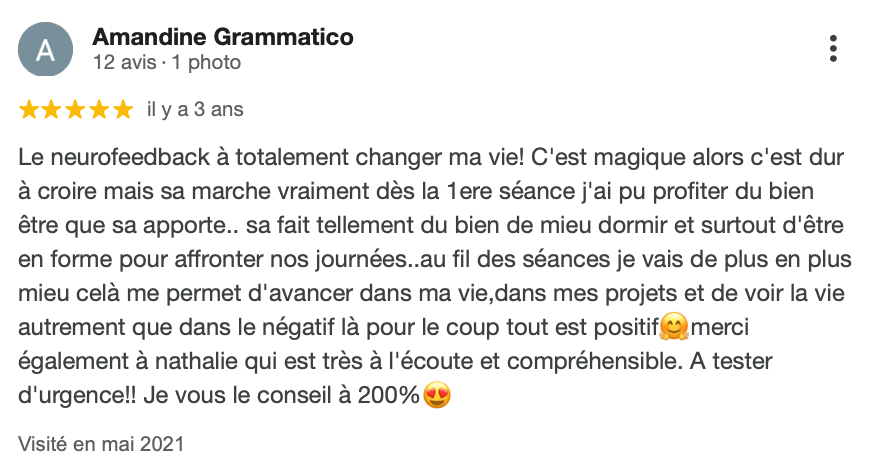Image resolution: width=872 pixels, height=468 pixels.
Task: Click the heart-eyes emoji after 200%
Action: point(437,396)
